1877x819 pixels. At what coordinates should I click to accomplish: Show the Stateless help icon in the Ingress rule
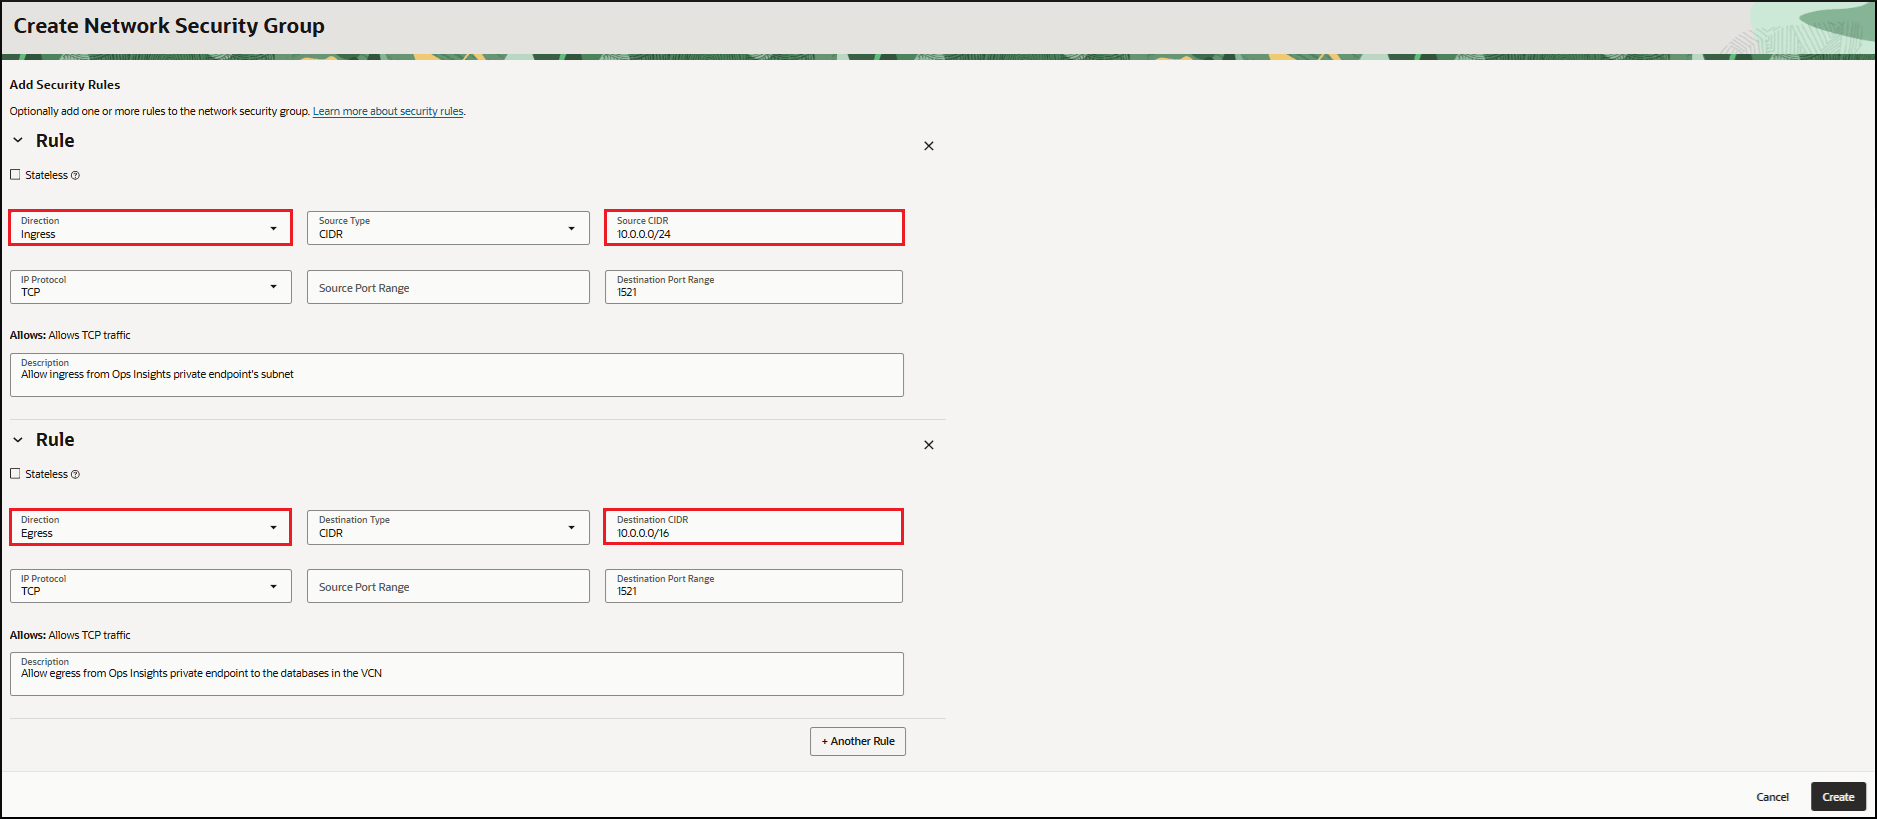pyautogui.click(x=75, y=176)
